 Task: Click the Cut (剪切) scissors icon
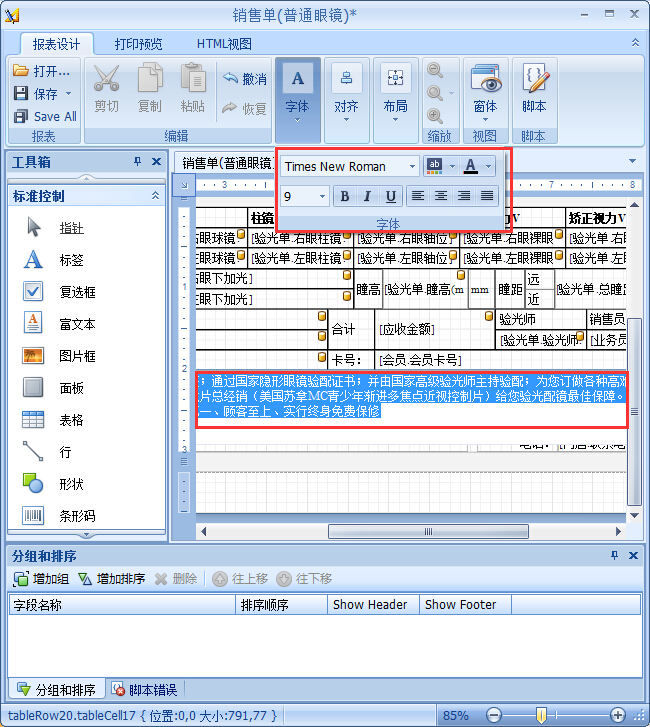coord(106,80)
